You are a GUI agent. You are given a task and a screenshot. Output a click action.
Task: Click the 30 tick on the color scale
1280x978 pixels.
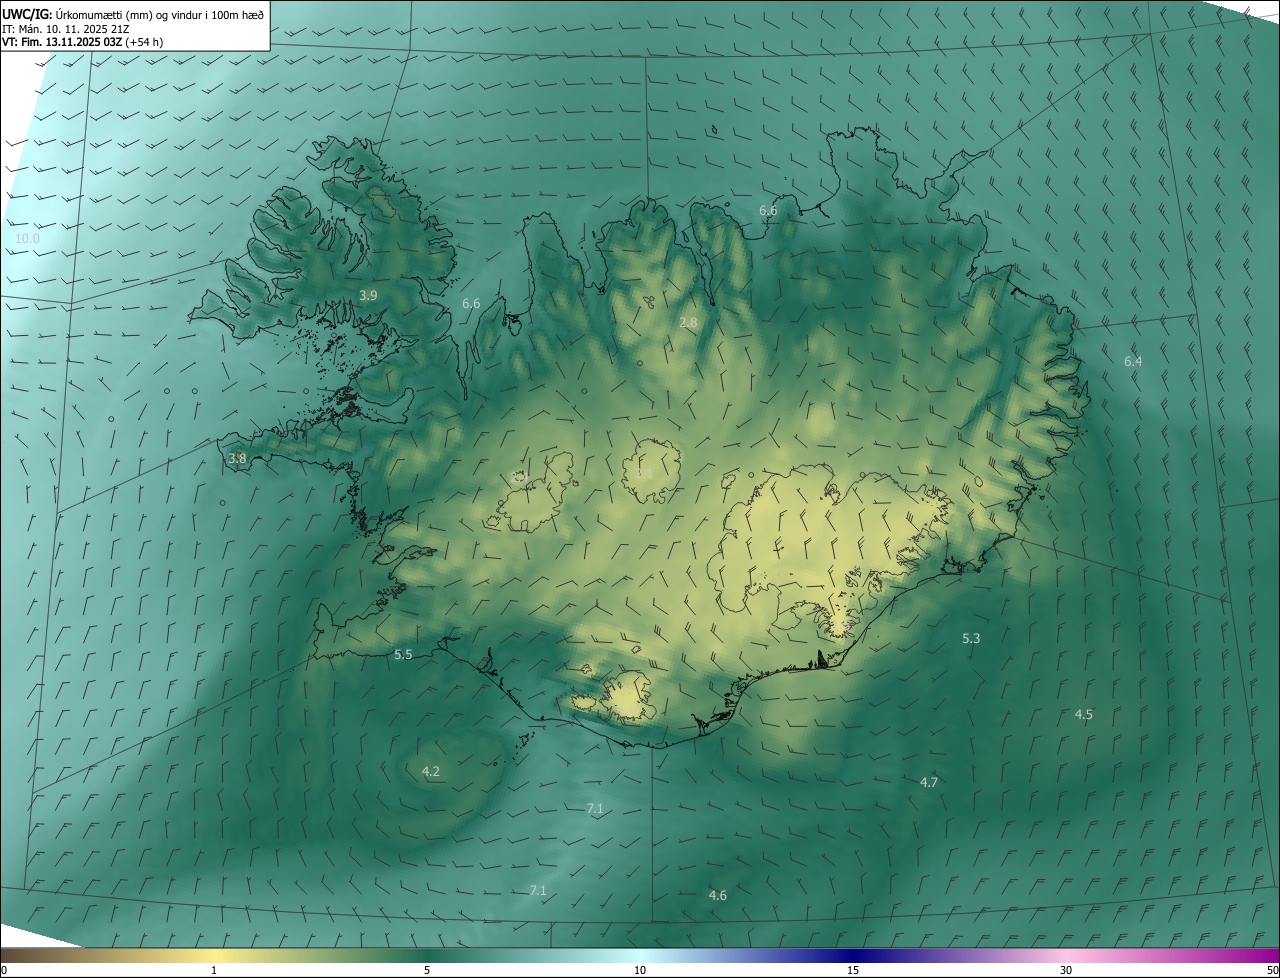(x=1066, y=970)
